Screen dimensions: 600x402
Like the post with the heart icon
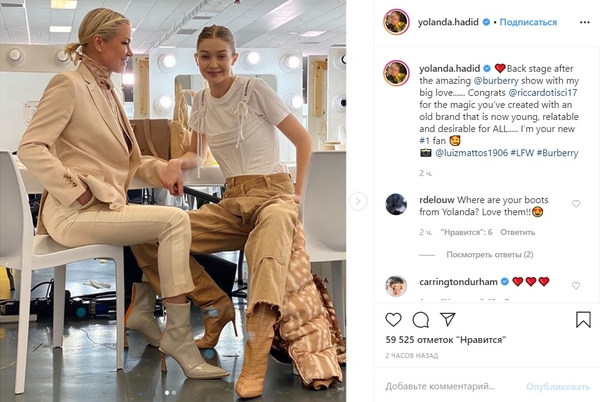[393, 320]
